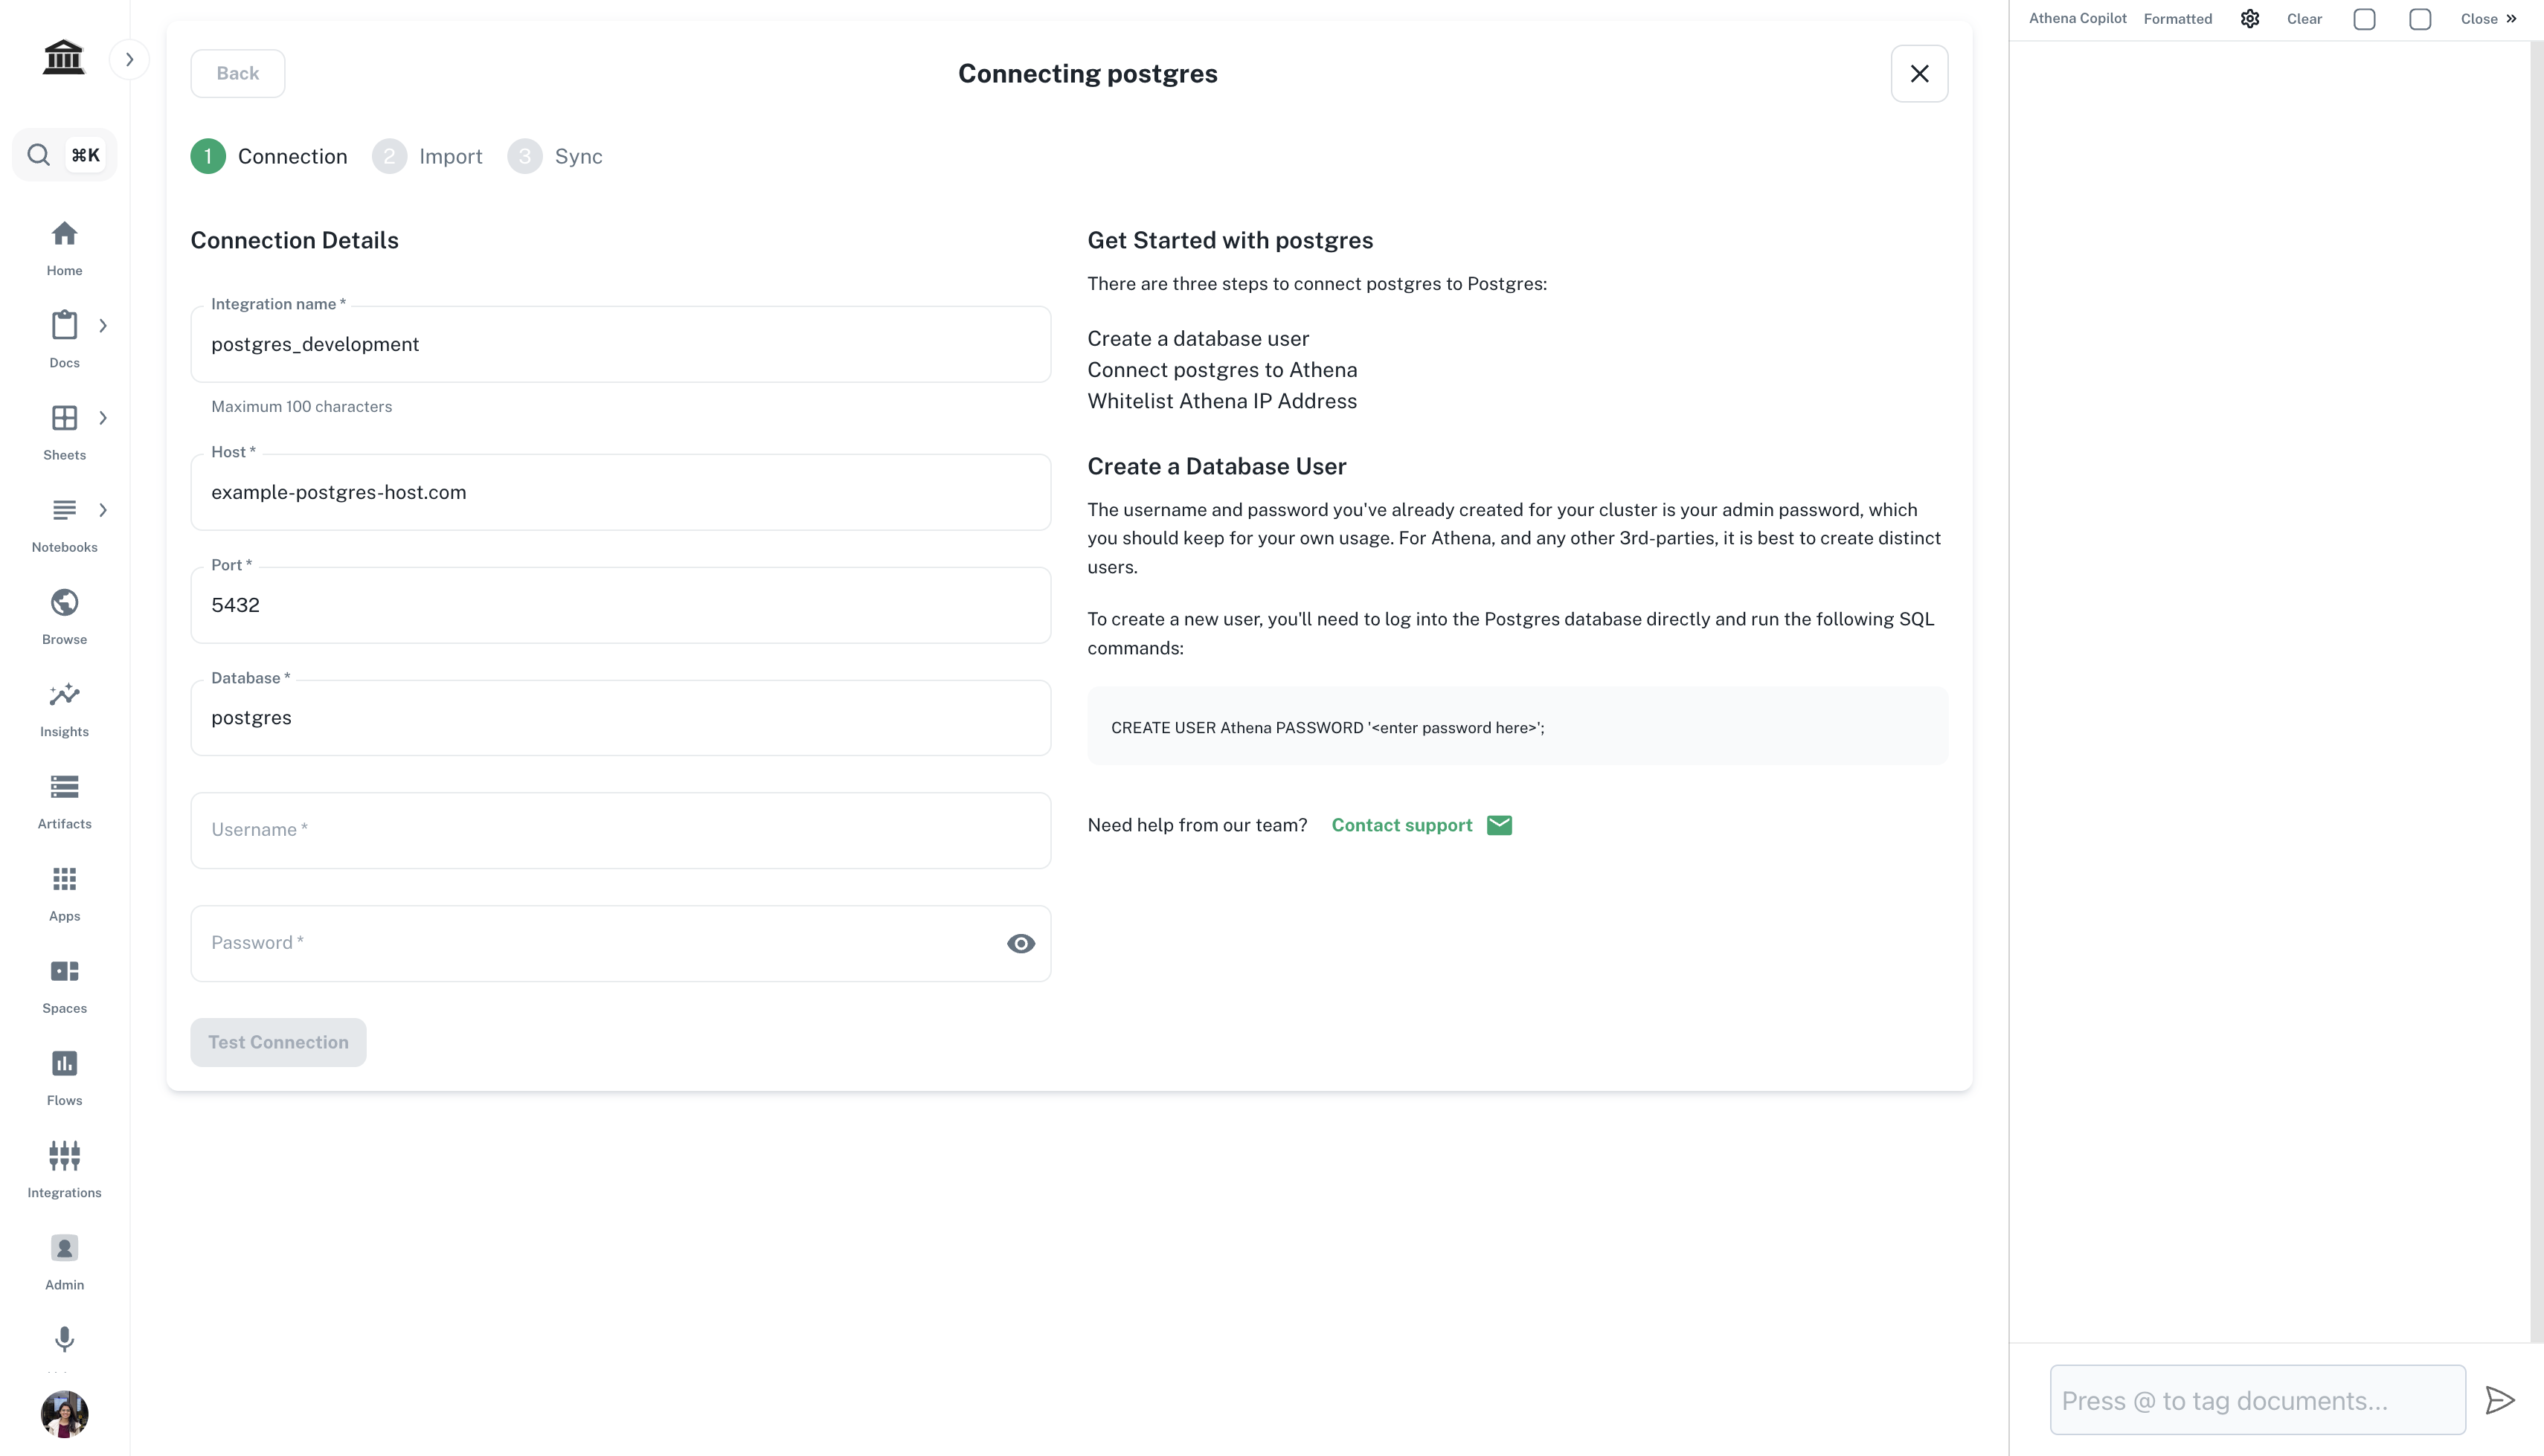Open user profile avatar
Image resolution: width=2544 pixels, height=1456 pixels.
64,1414
